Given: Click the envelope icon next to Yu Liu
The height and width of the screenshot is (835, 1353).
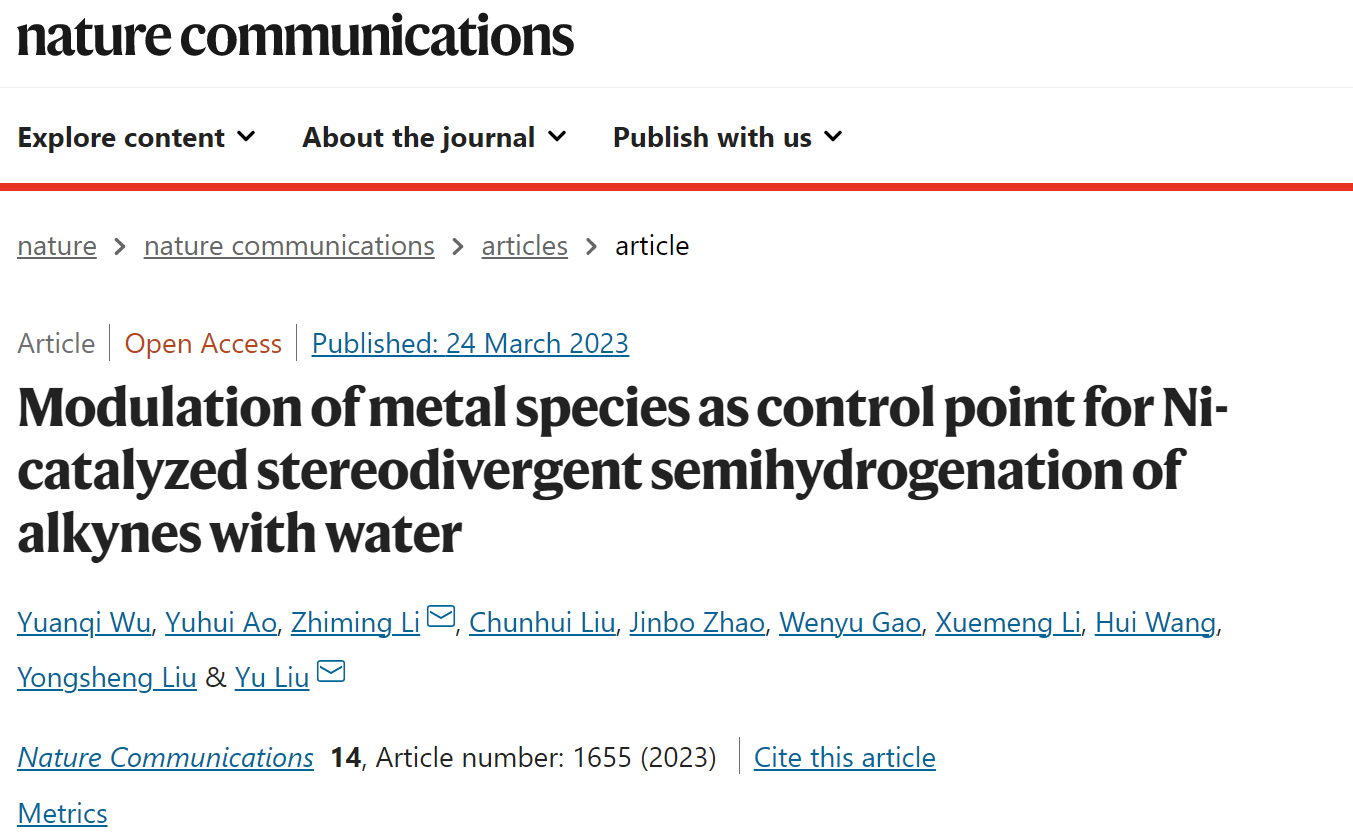Looking at the screenshot, I should 331,672.
